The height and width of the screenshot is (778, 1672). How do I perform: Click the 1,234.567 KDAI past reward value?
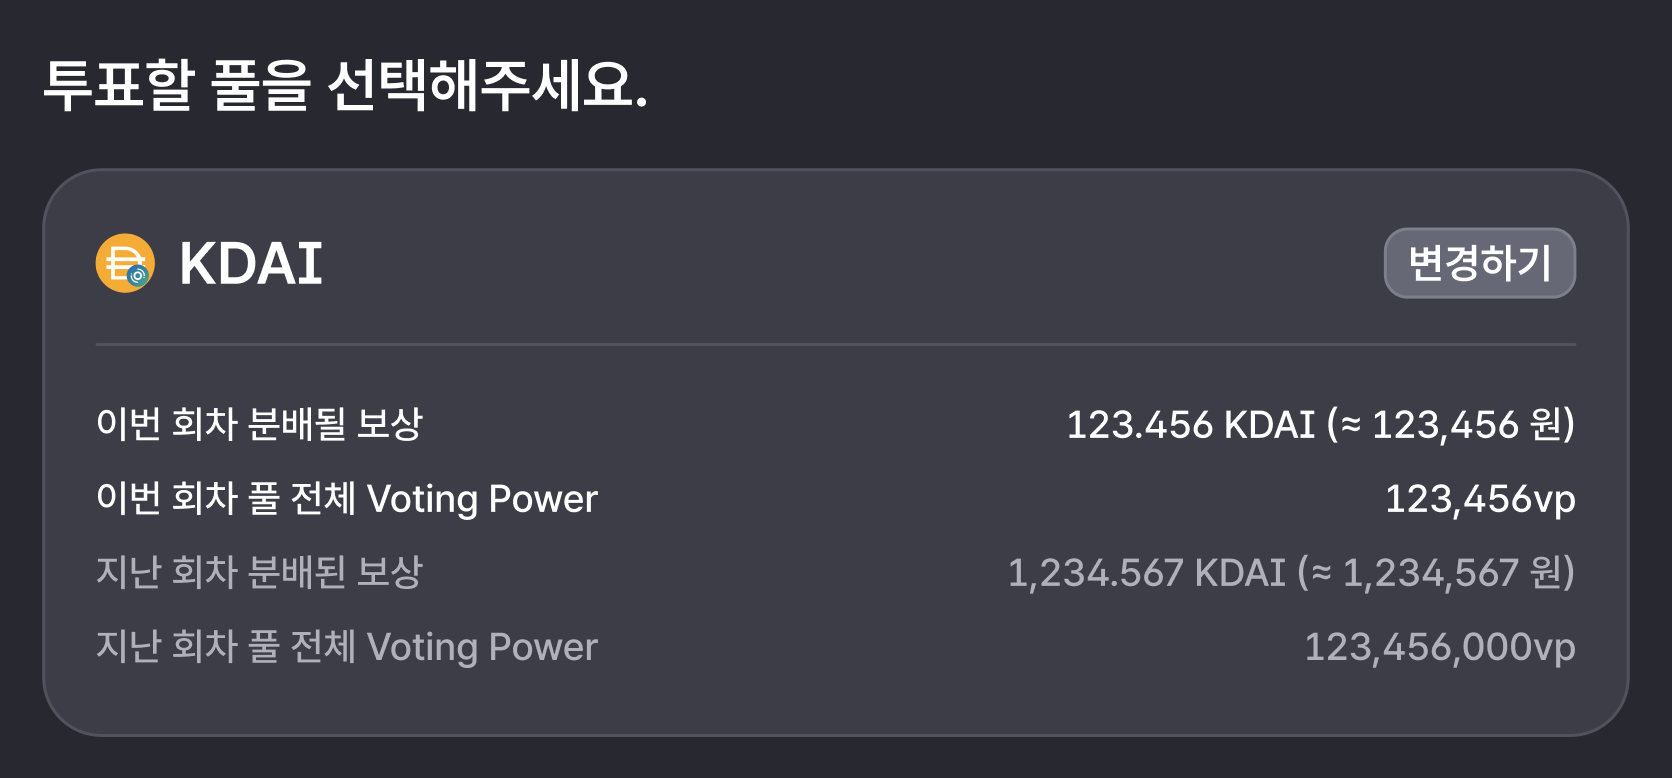click(1146, 573)
